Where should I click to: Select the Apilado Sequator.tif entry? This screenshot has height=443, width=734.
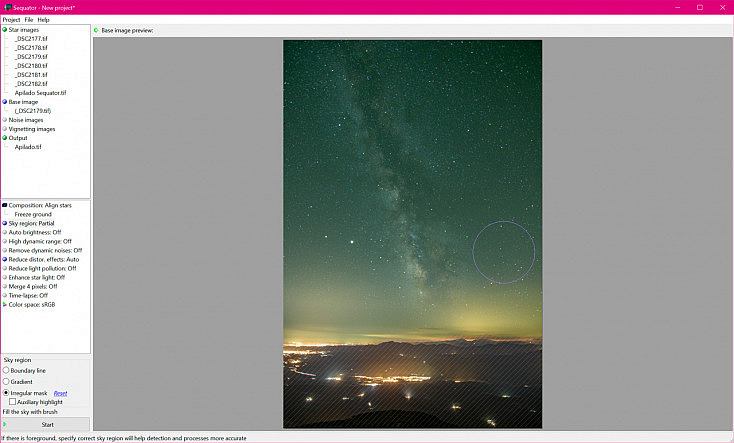40,93
